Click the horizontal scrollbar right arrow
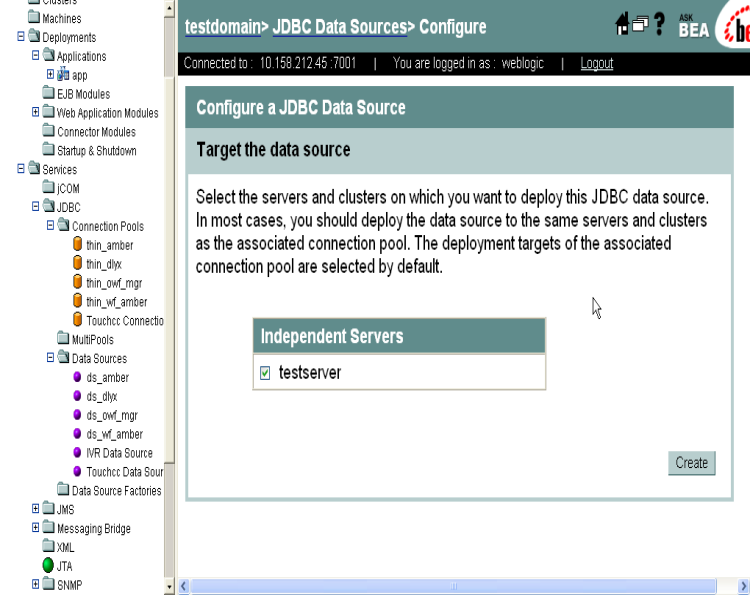This screenshot has width=750, height=595. coord(743,586)
